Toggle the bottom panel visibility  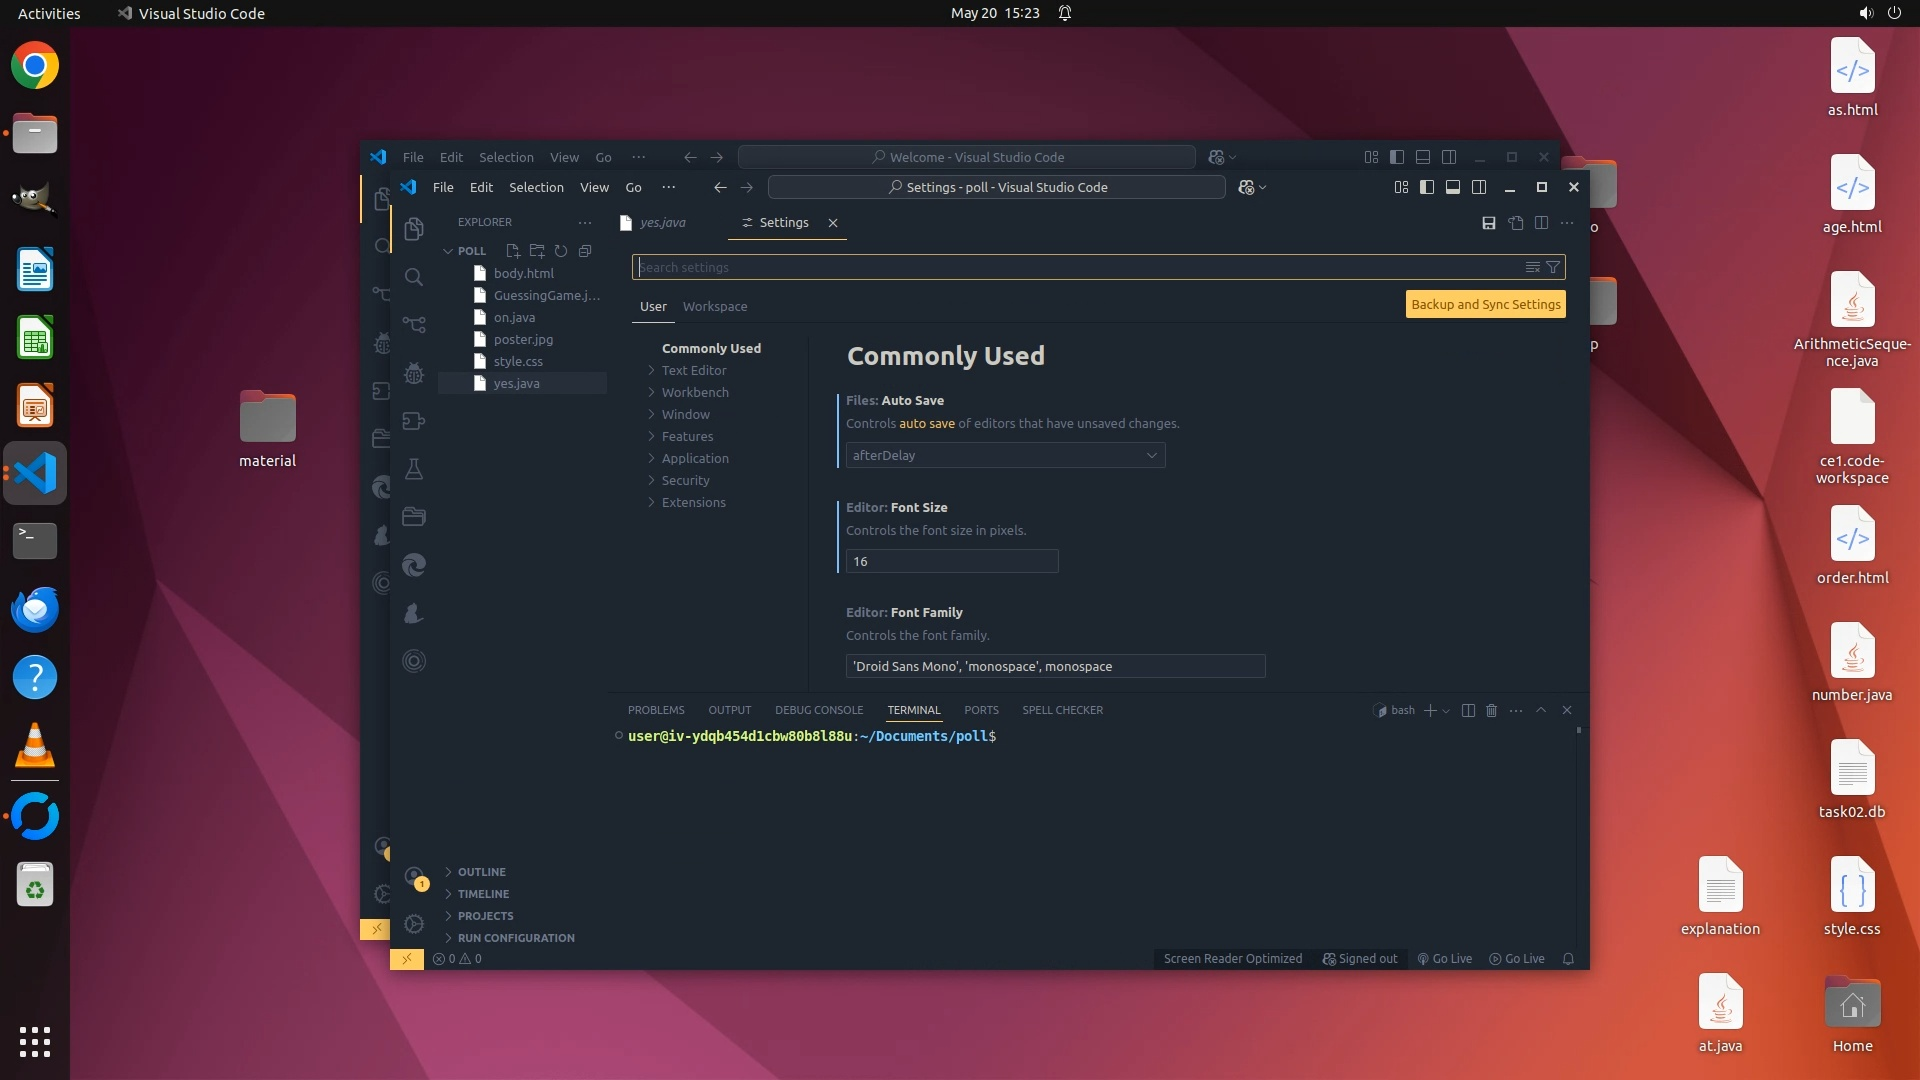point(1453,187)
